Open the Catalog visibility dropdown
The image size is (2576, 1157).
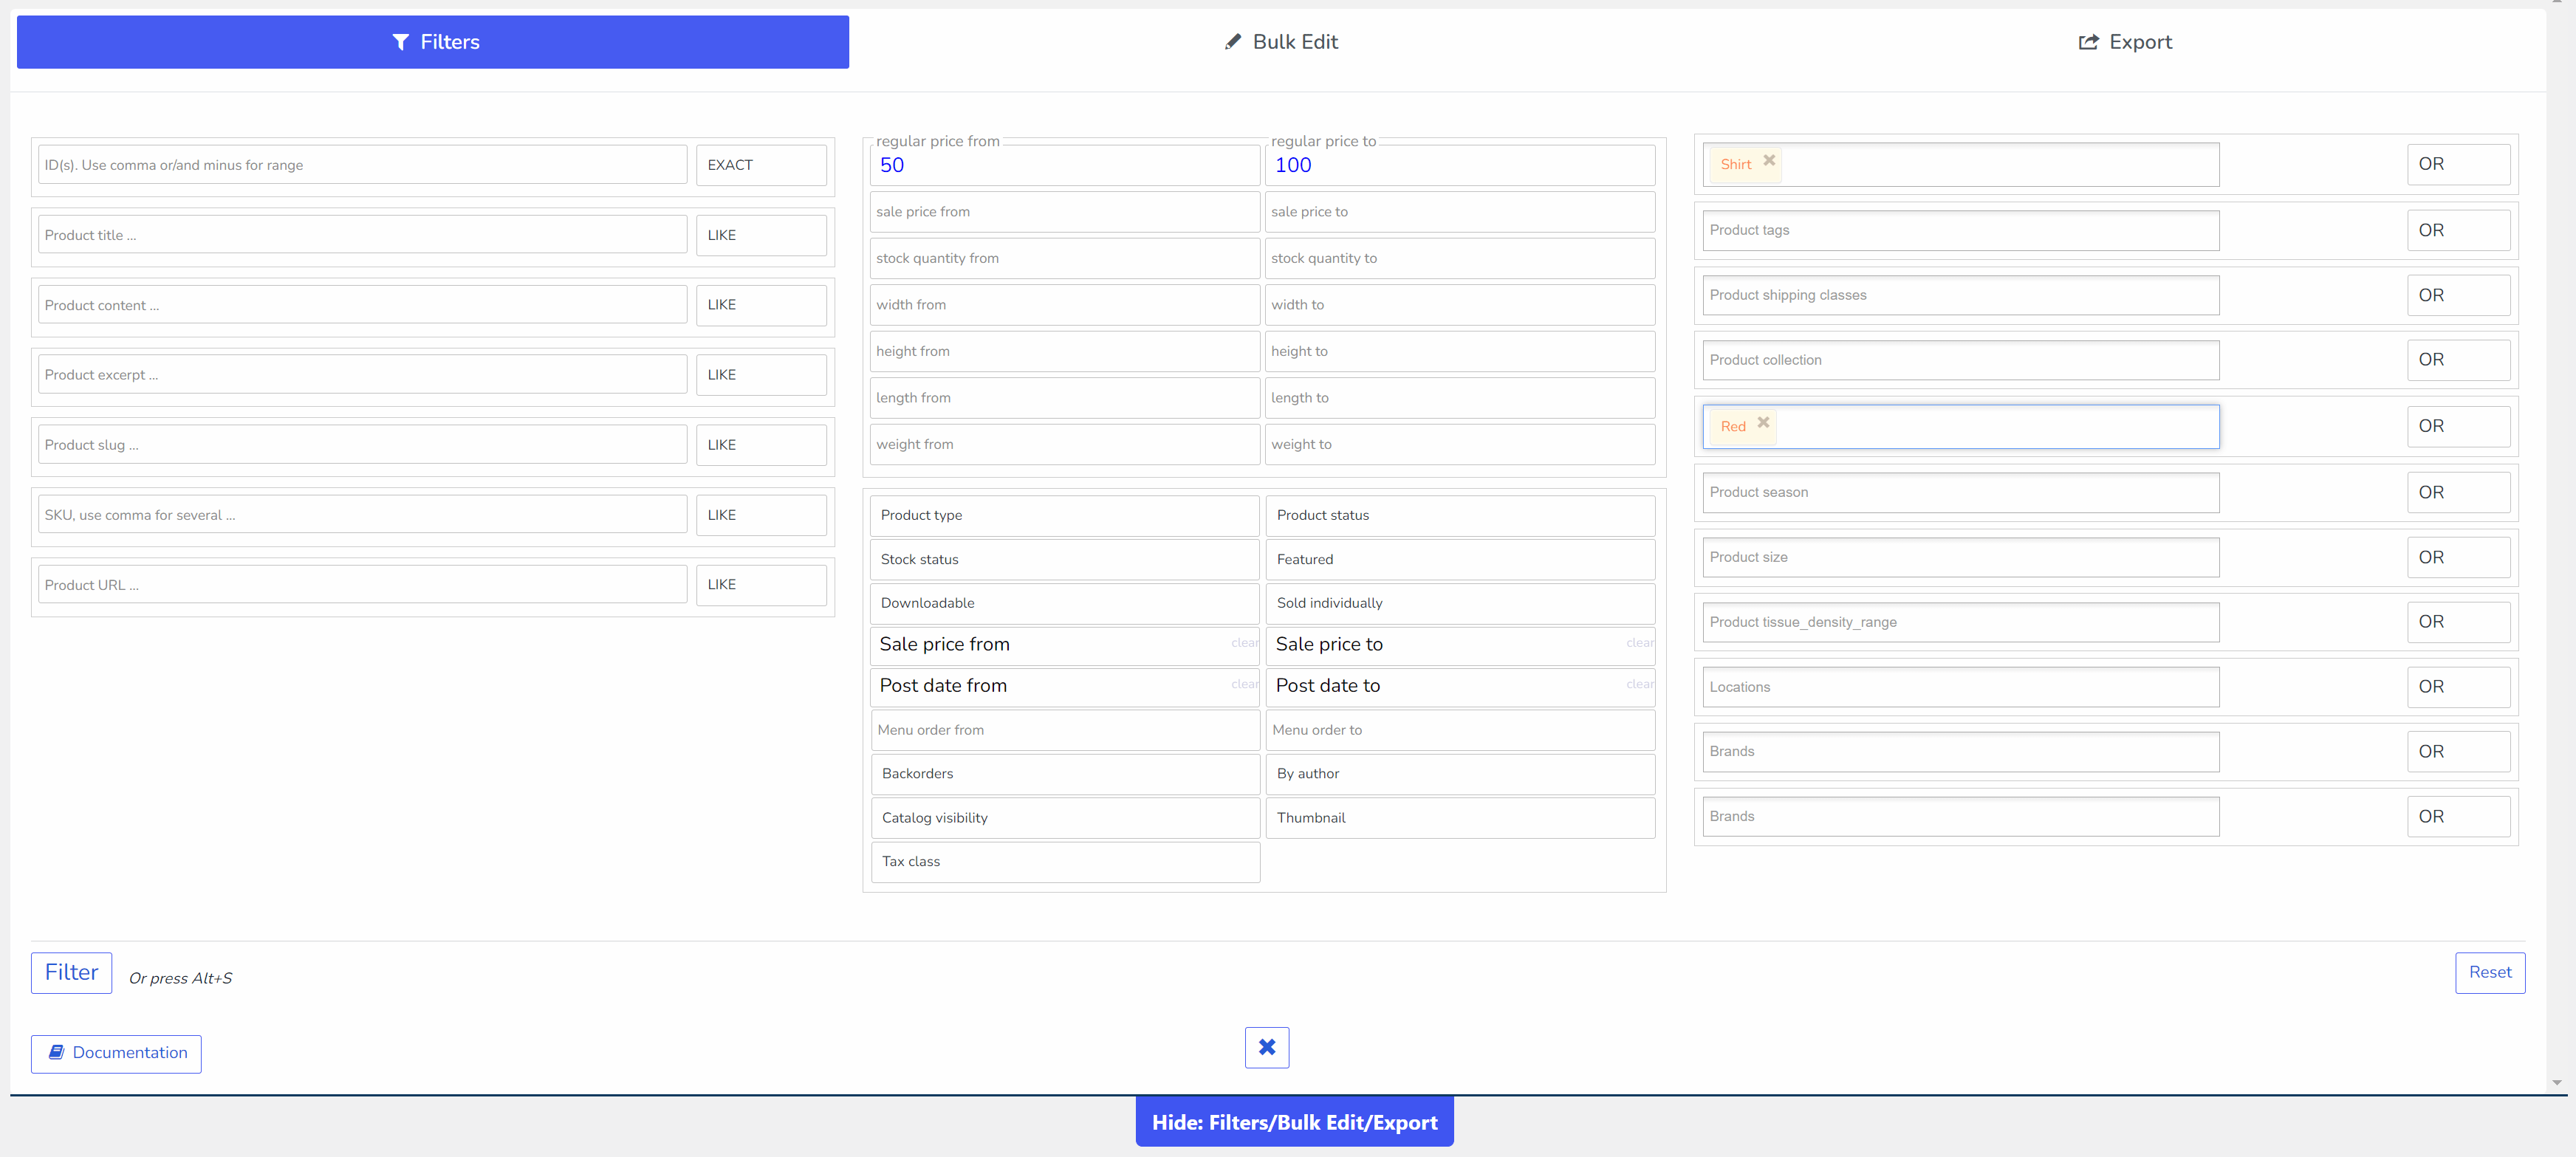pyautogui.click(x=1065, y=818)
